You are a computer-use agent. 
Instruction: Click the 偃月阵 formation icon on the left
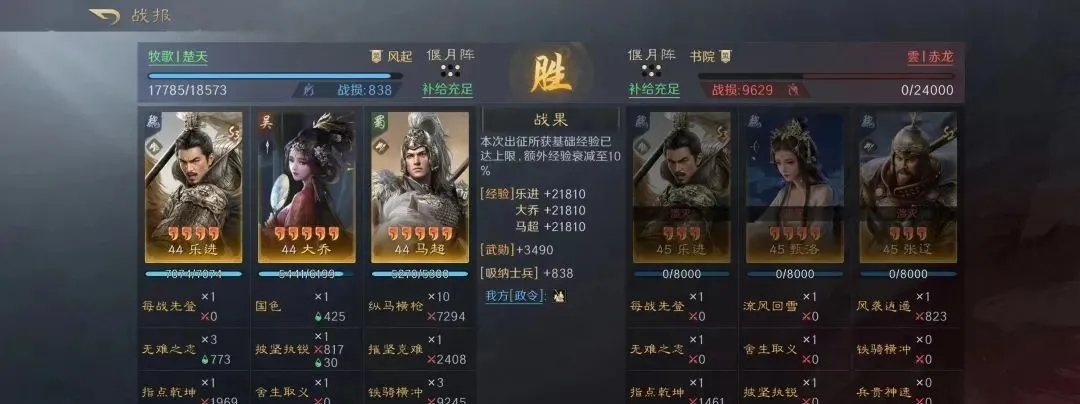coord(450,70)
